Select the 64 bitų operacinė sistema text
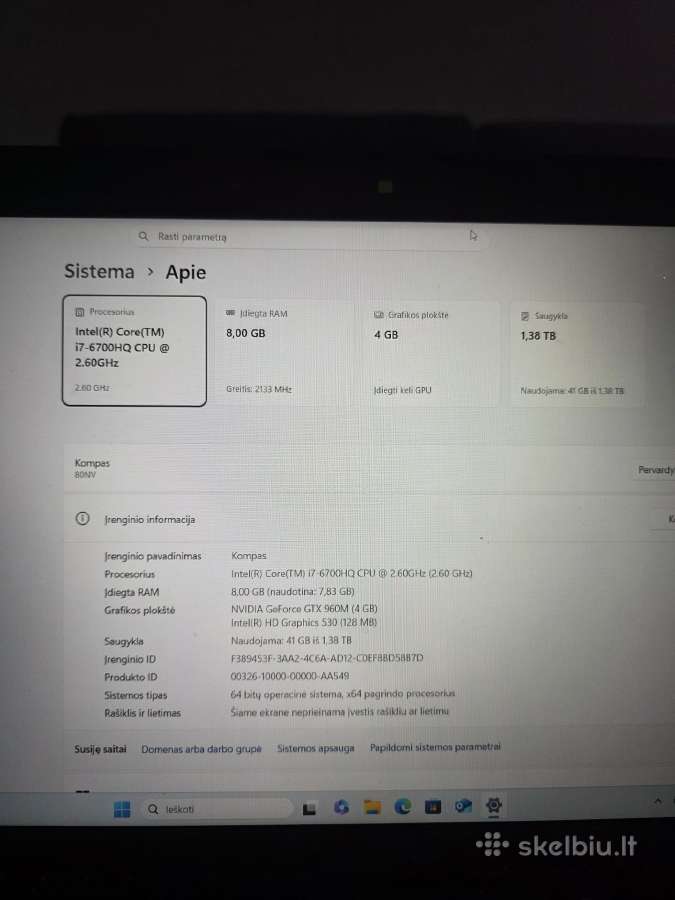This screenshot has height=900, width=675. coord(343,694)
